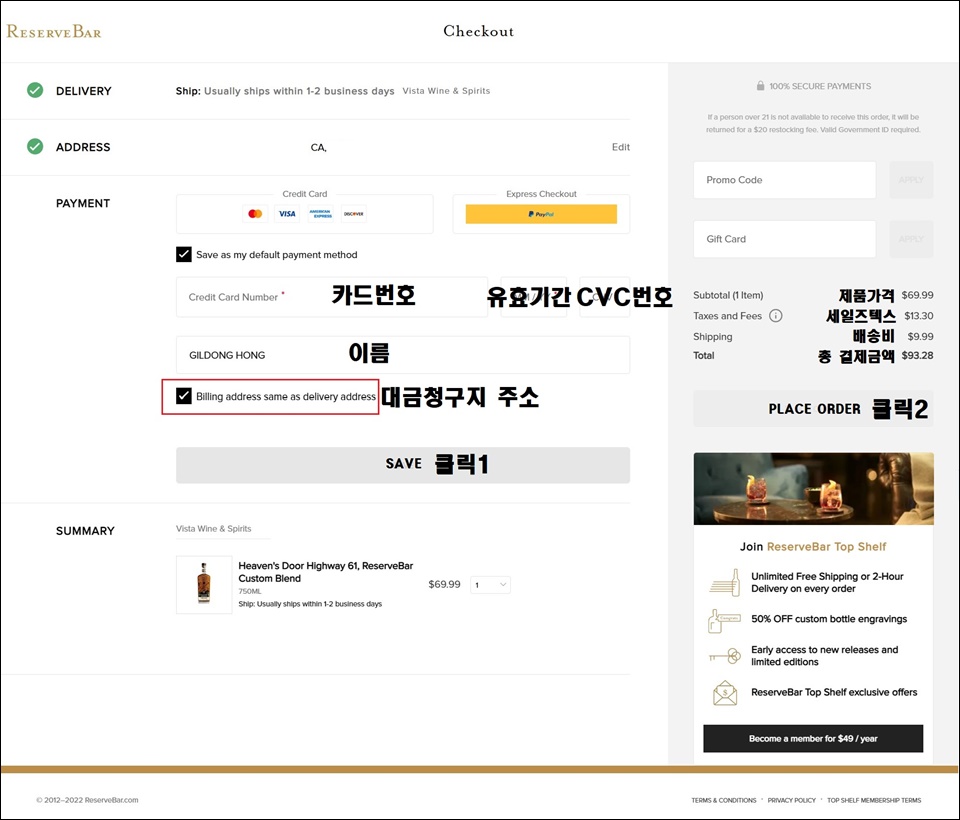Viewport: 960px width, 820px height.
Task: Open Terms & Conditions link
Action: (x=724, y=800)
